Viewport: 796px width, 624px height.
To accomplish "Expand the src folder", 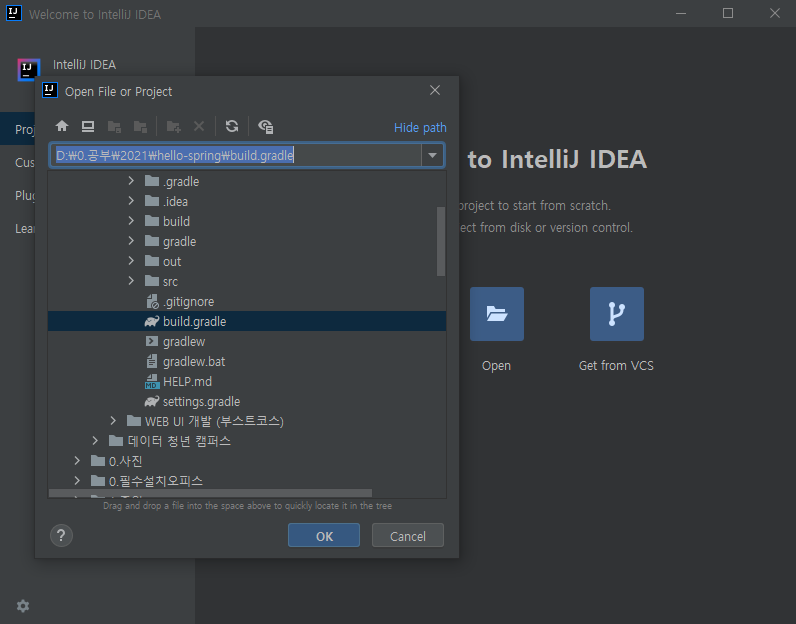I will pyautogui.click(x=131, y=281).
